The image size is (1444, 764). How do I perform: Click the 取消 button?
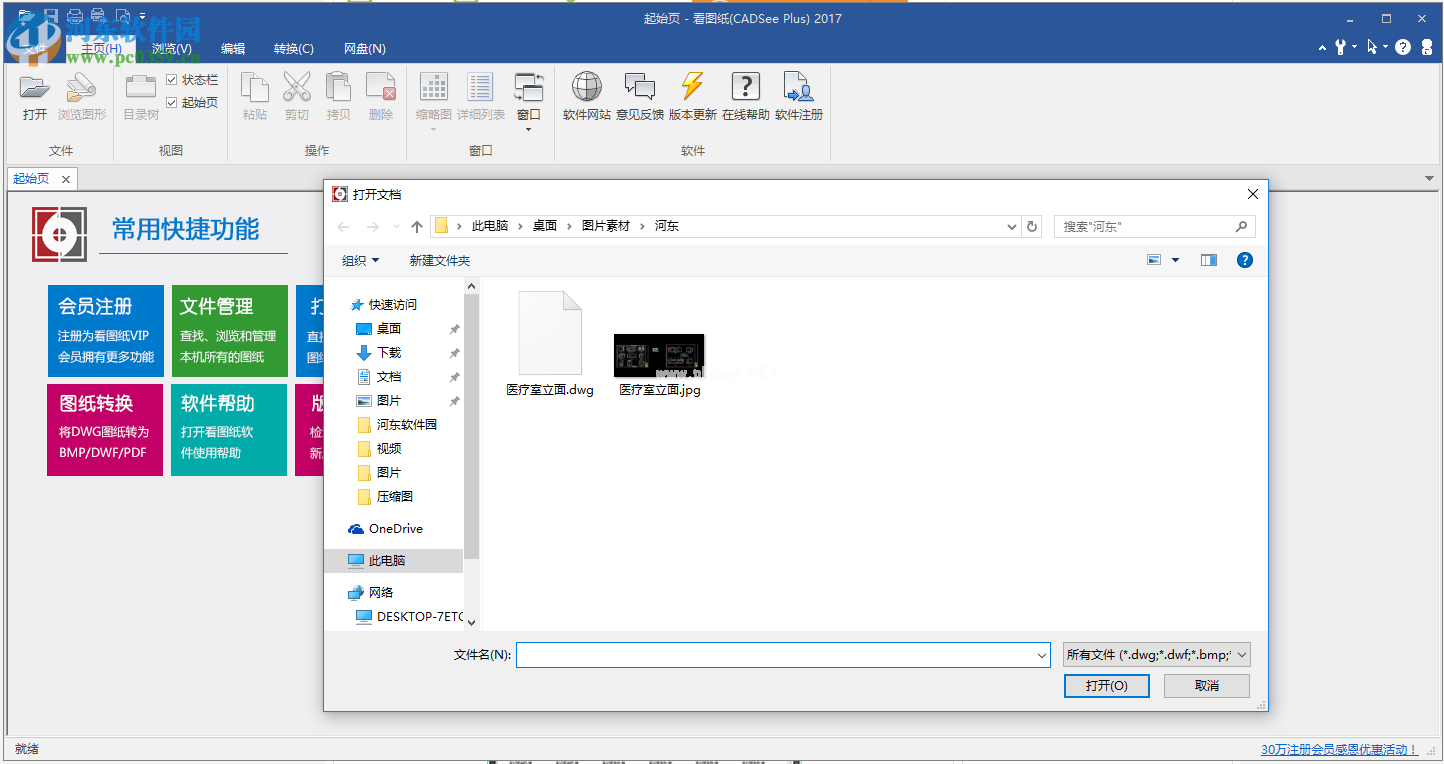pos(1207,686)
